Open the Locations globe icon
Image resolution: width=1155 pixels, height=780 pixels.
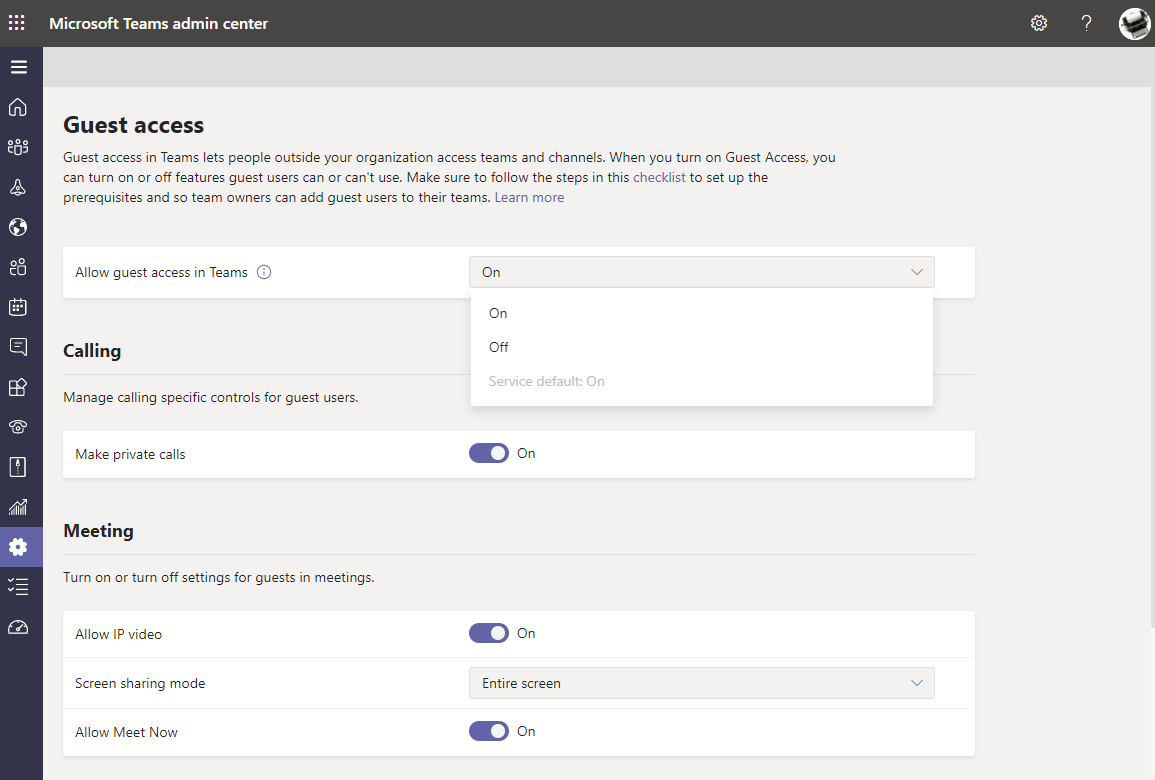click(18, 227)
